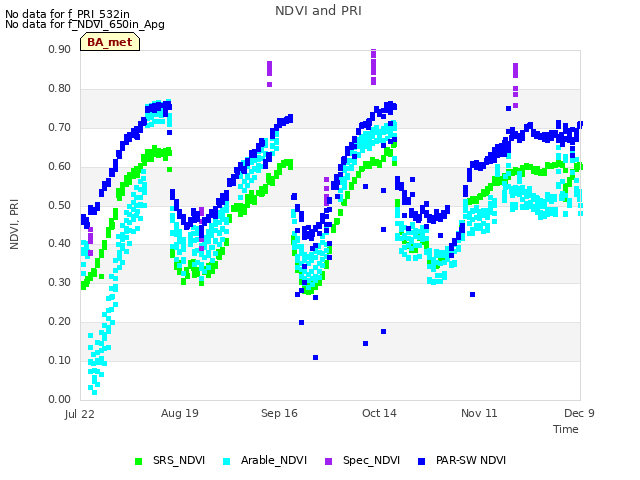Click the Dec 9 x-axis tick label
This screenshot has height=480, width=640.
coord(579,413)
